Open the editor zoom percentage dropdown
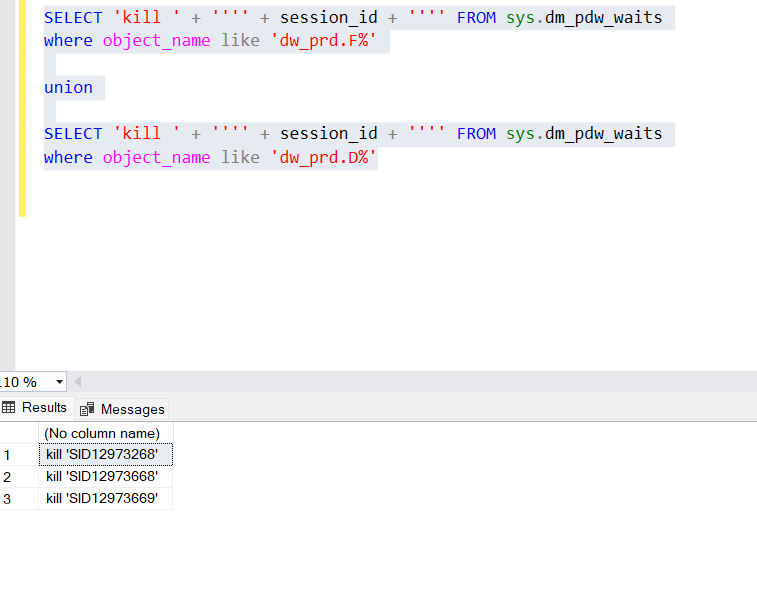757x601 pixels. coord(59,382)
